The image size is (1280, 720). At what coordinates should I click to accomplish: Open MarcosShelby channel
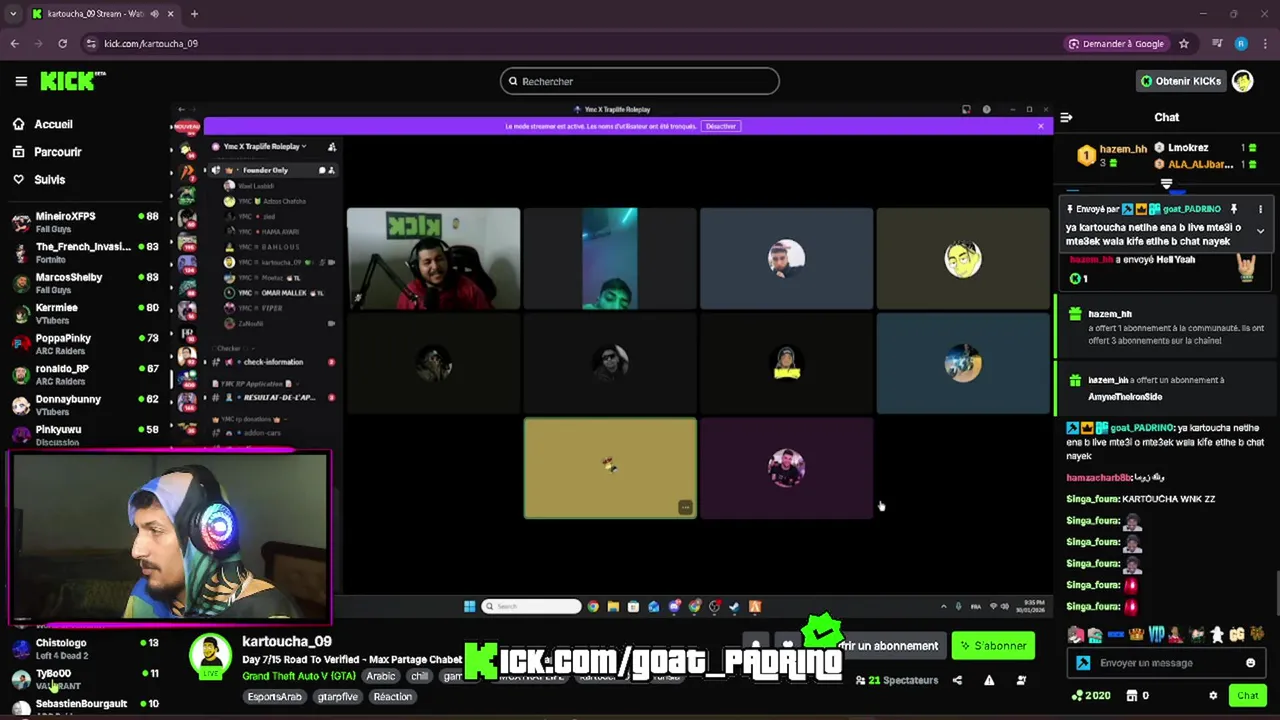pos(84,283)
